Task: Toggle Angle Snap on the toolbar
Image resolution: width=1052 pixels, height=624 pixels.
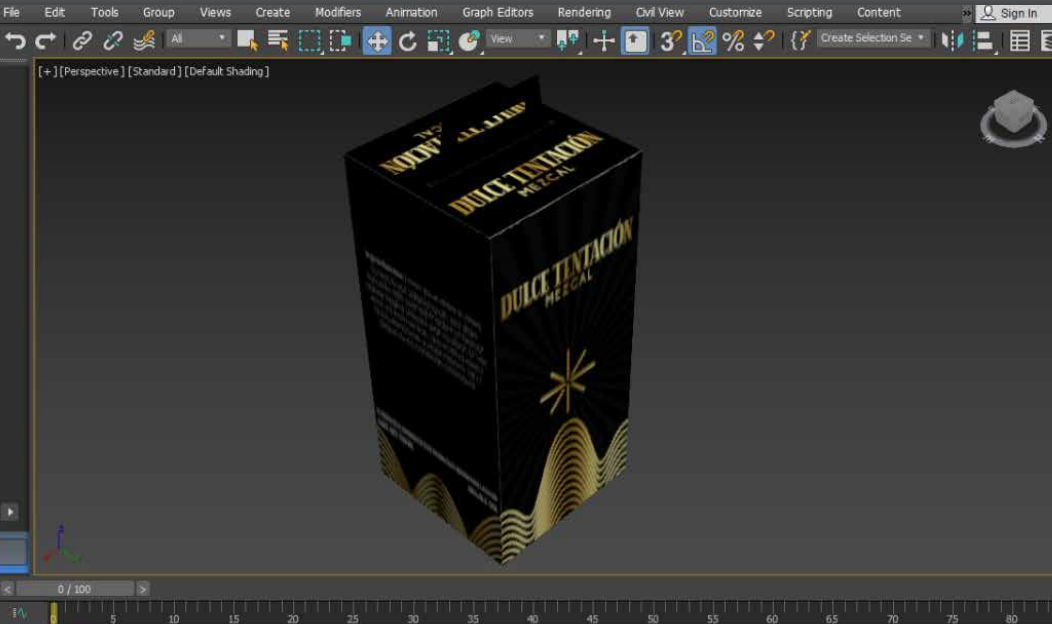Action: coord(702,41)
